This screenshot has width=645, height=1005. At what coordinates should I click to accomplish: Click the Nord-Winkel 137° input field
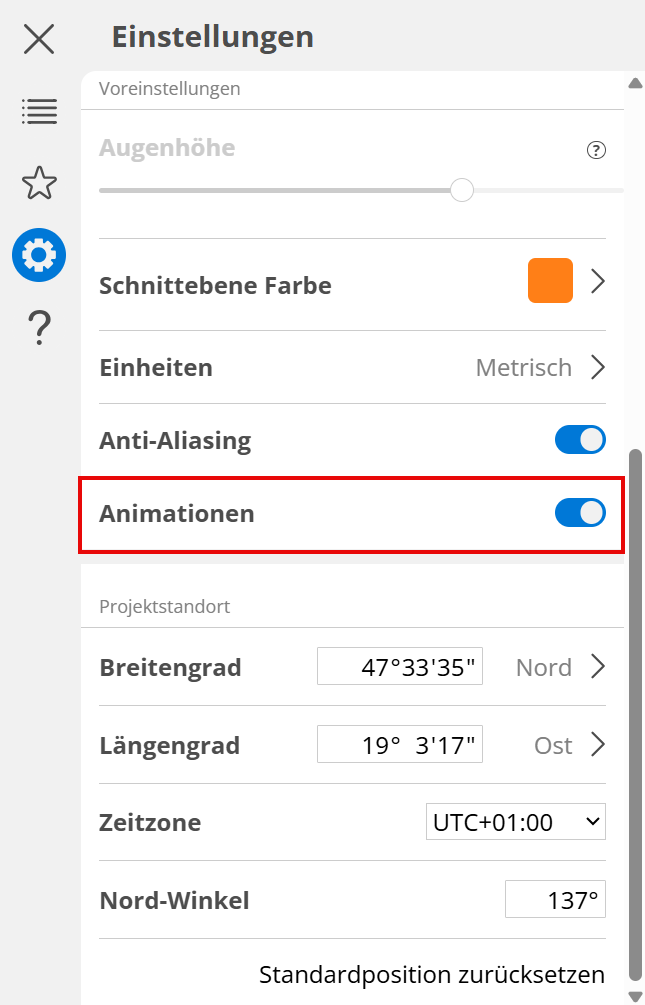[555, 900]
